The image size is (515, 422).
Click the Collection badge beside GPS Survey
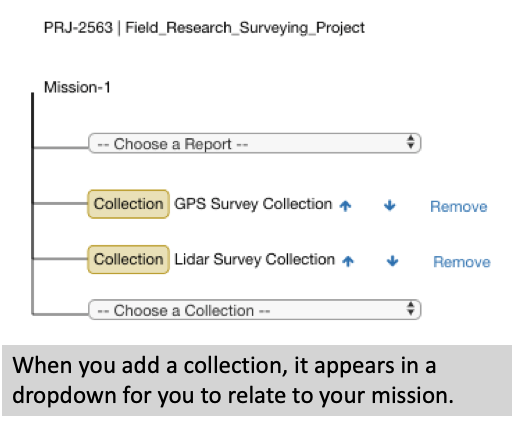[128, 204]
